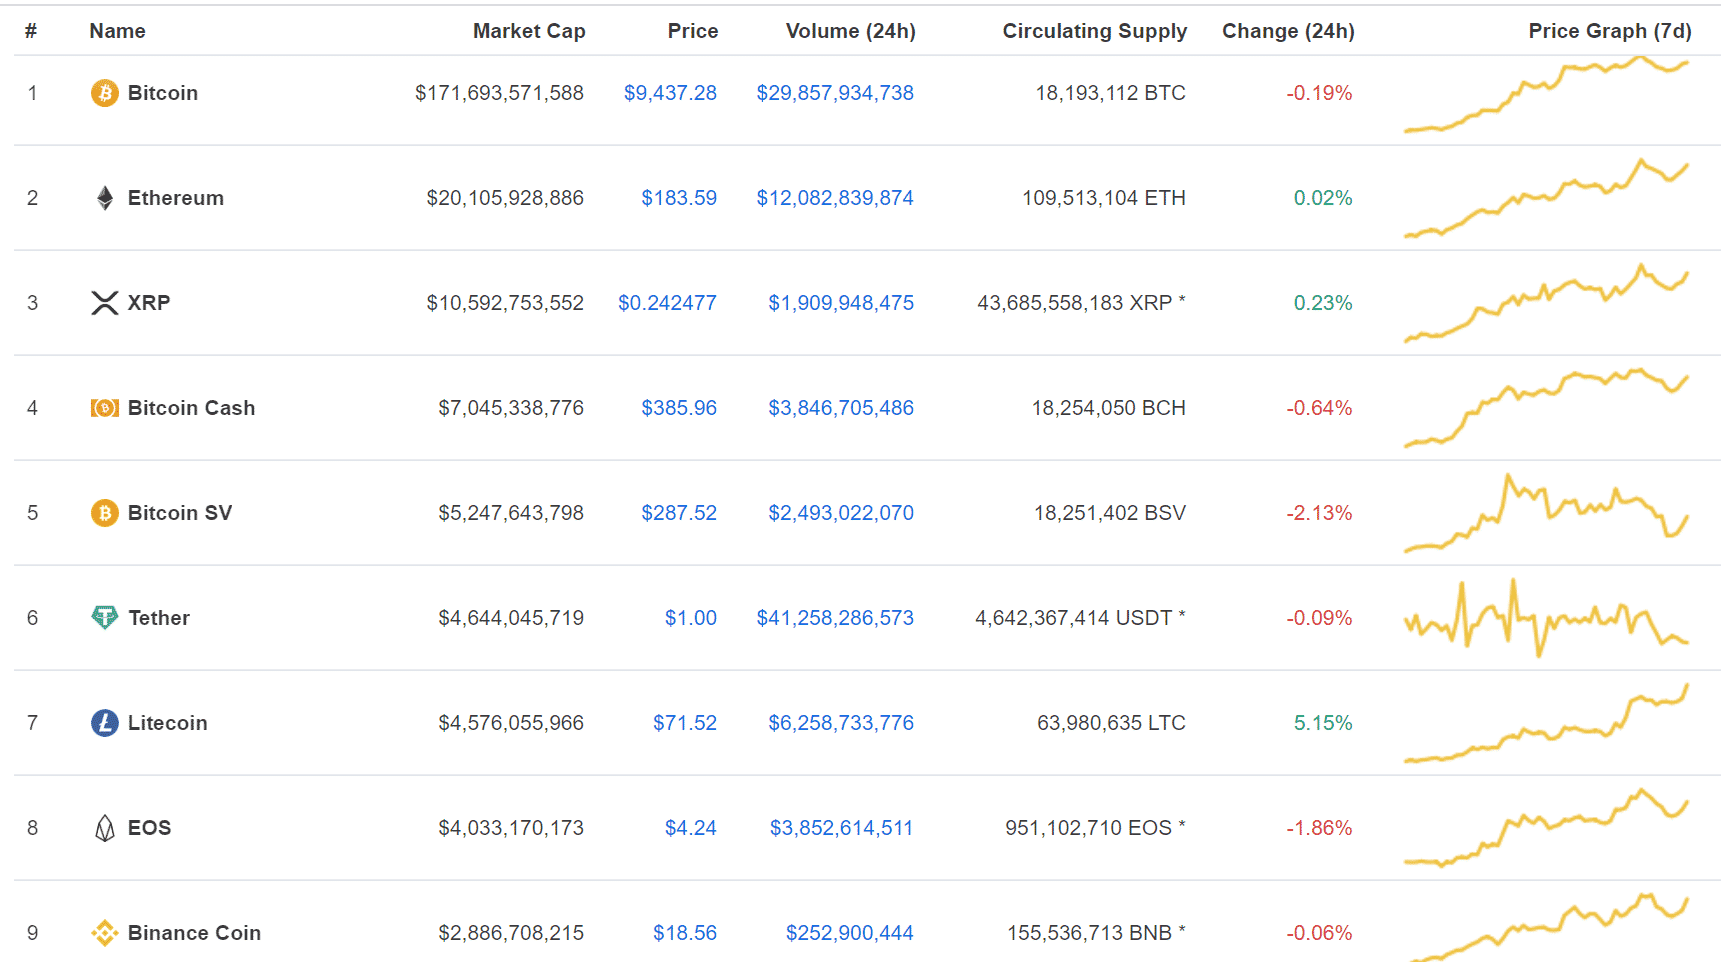Click Tether price $1.00
The image size is (1721, 962).
691,618
